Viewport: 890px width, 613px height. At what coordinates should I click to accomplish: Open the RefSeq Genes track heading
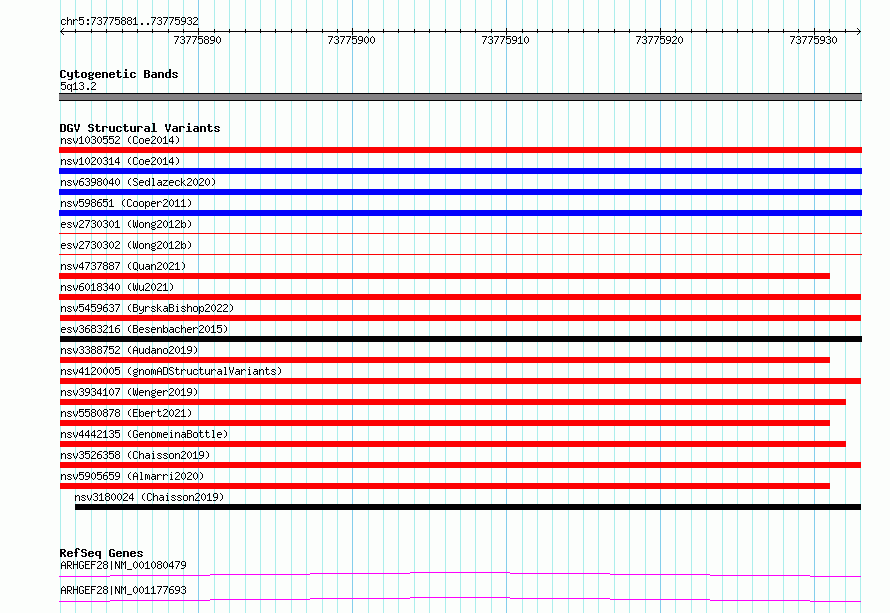click(101, 553)
